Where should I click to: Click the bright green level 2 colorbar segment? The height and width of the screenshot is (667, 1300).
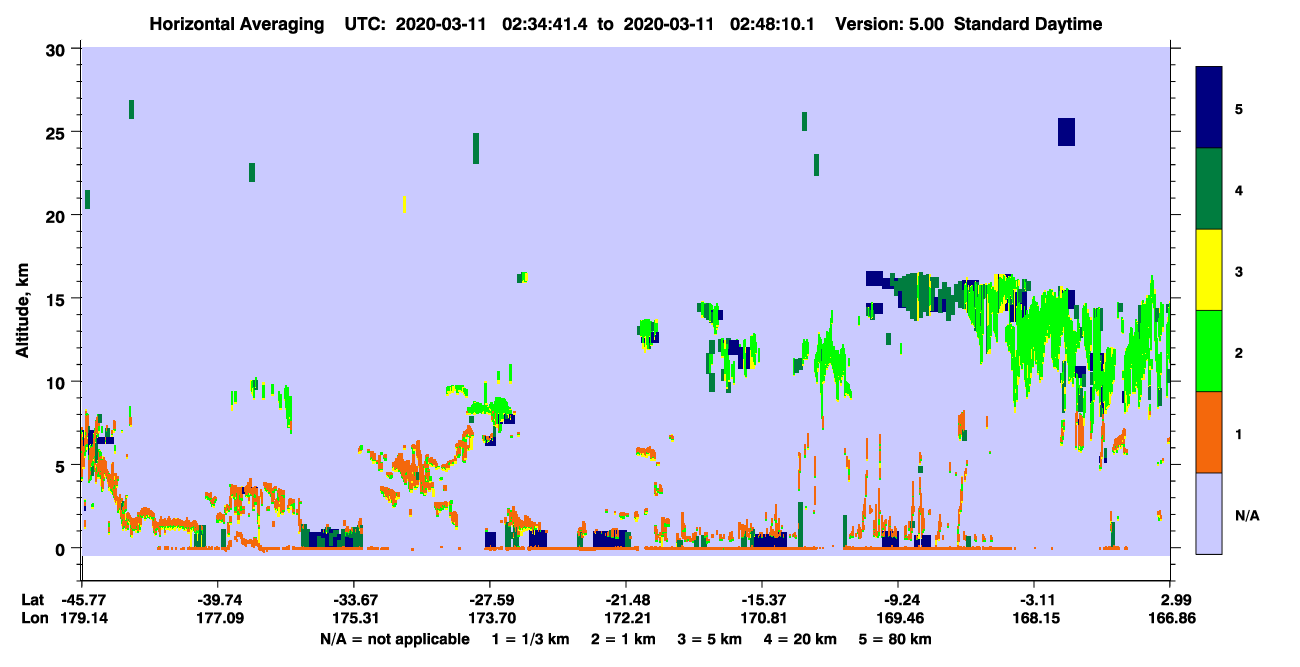[1209, 351]
